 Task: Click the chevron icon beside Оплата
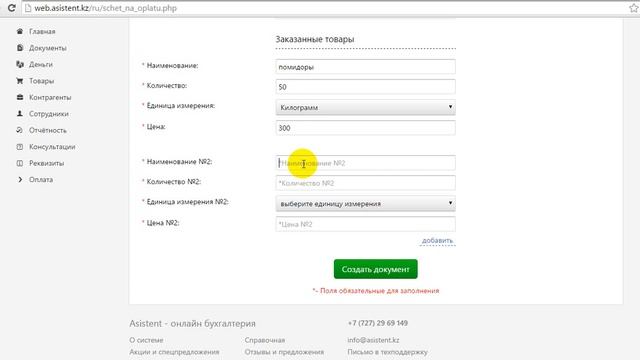tap(20, 179)
